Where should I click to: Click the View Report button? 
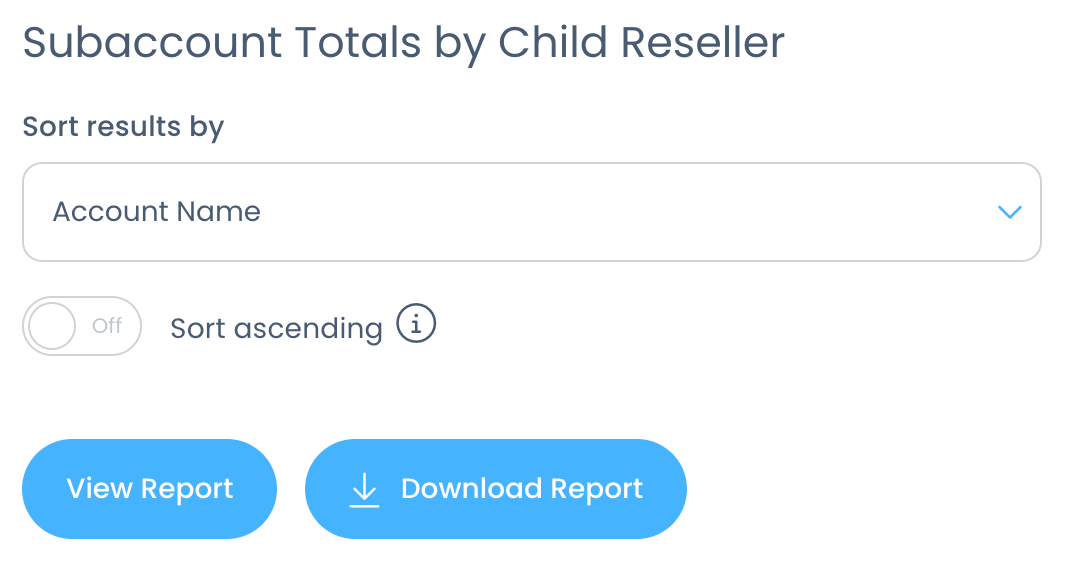[x=149, y=489]
